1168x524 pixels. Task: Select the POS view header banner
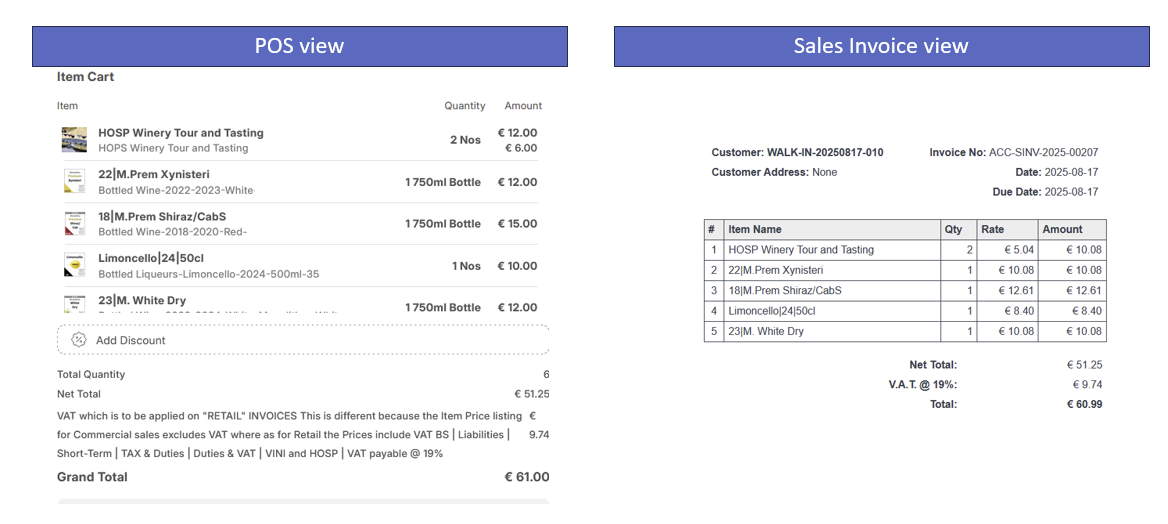tap(299, 46)
